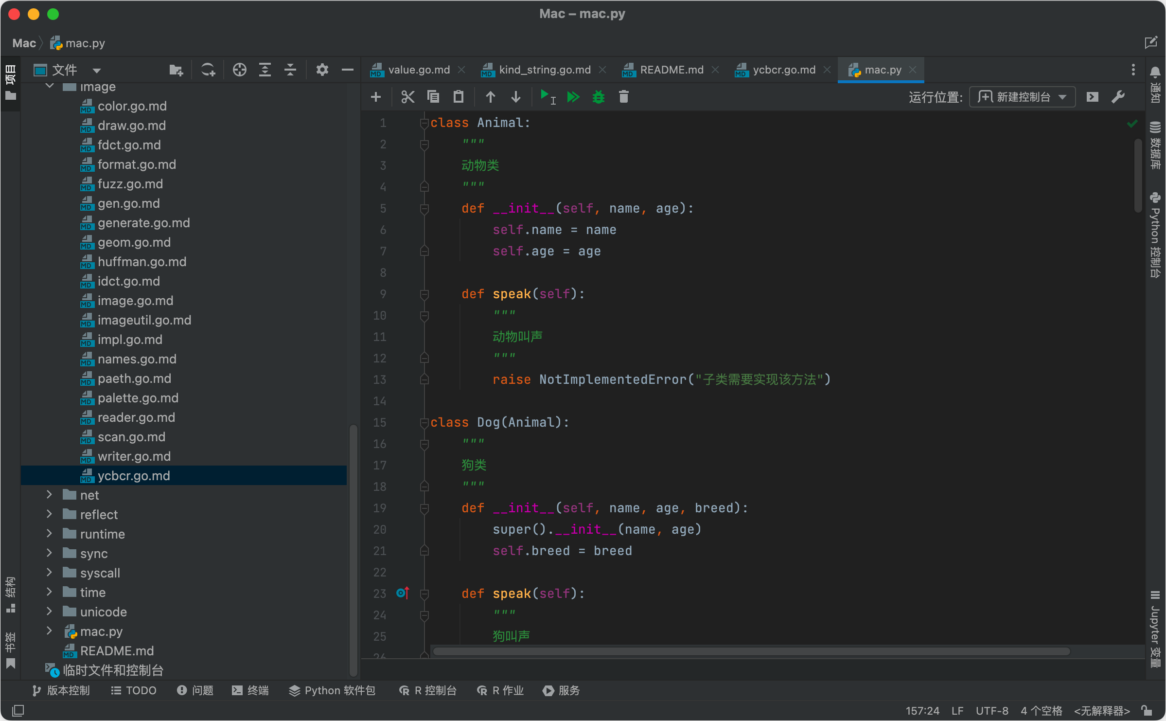Click <无解释器> interpreter status entry
The image size is (1166, 721).
click(x=1101, y=711)
